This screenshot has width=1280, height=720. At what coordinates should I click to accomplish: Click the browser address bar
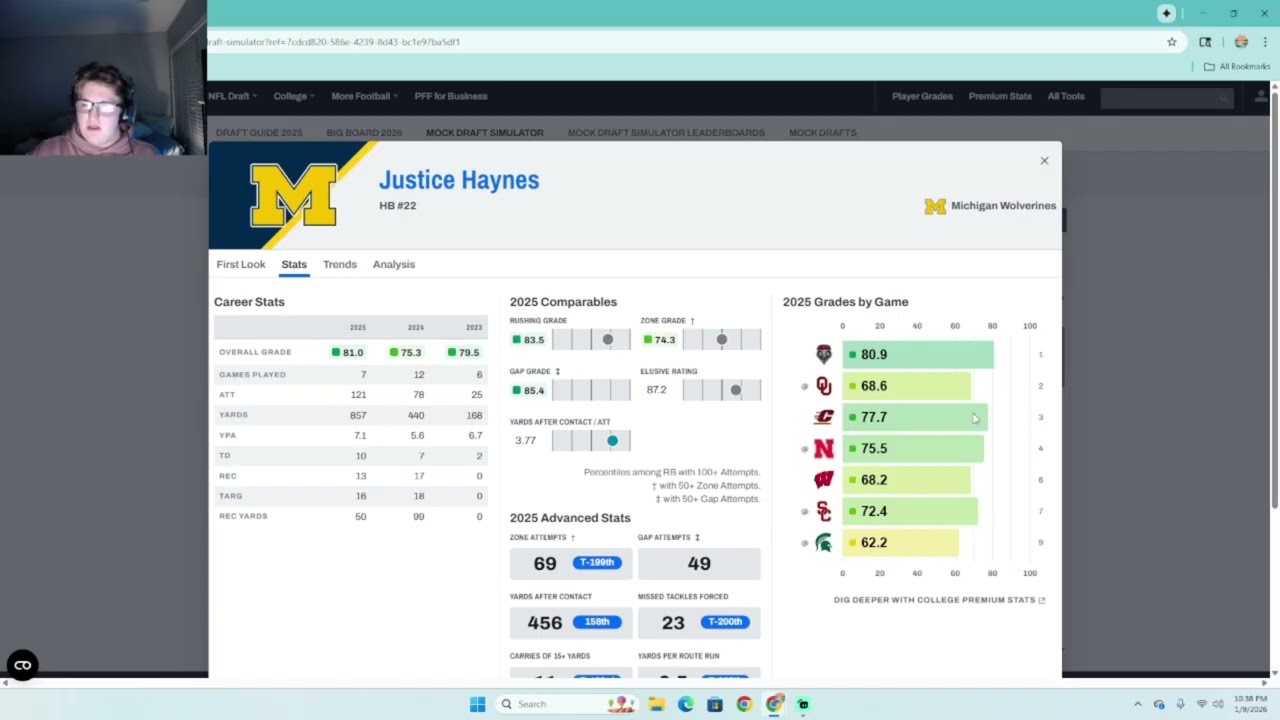click(684, 42)
